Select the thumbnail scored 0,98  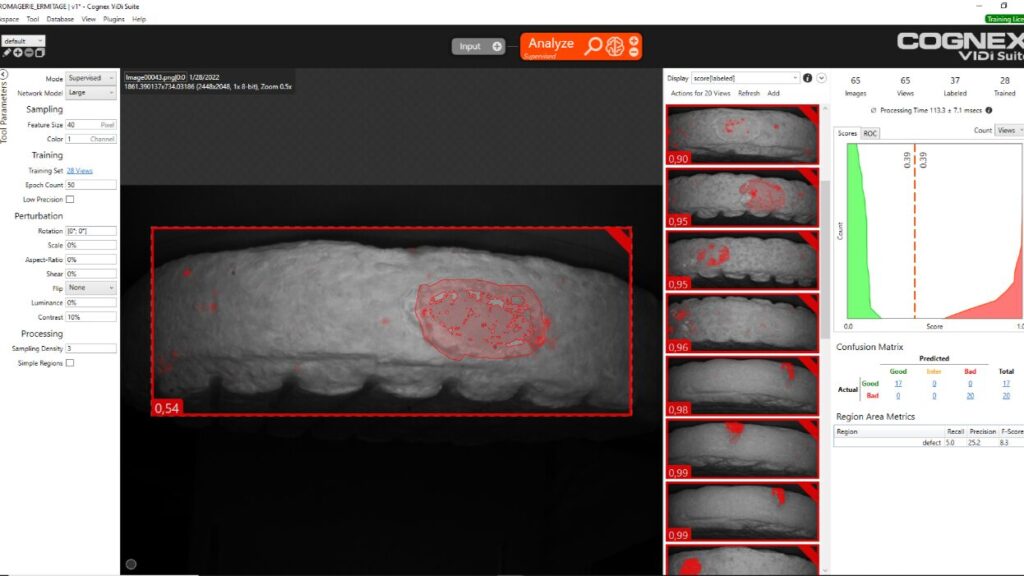(742, 384)
